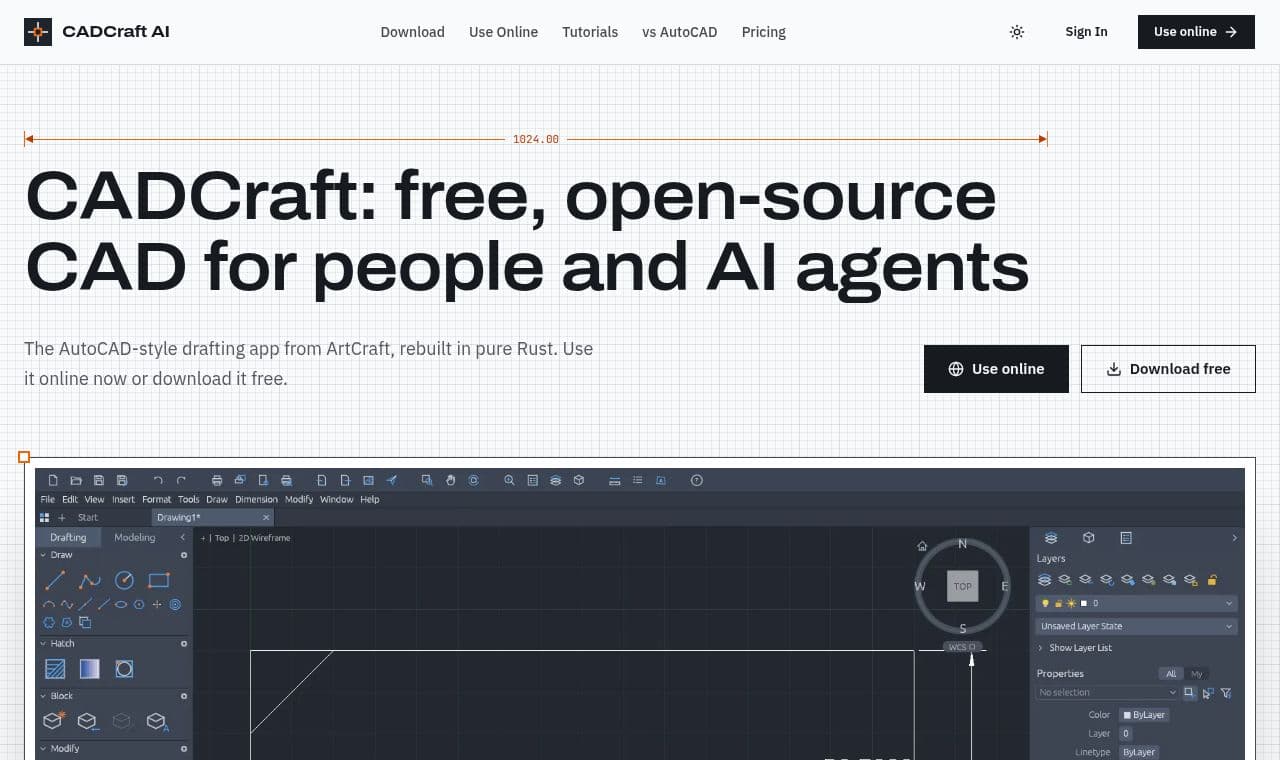Click the white layer color square
Viewport: 1280px width, 760px height.
(1083, 604)
